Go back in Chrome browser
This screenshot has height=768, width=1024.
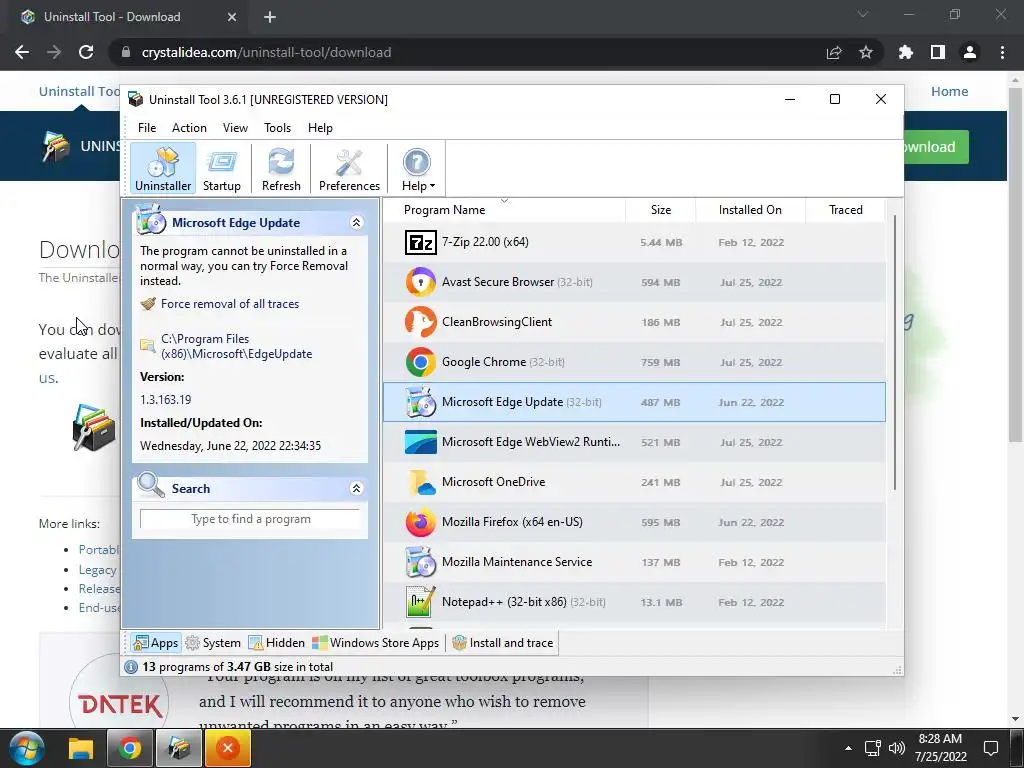point(22,52)
